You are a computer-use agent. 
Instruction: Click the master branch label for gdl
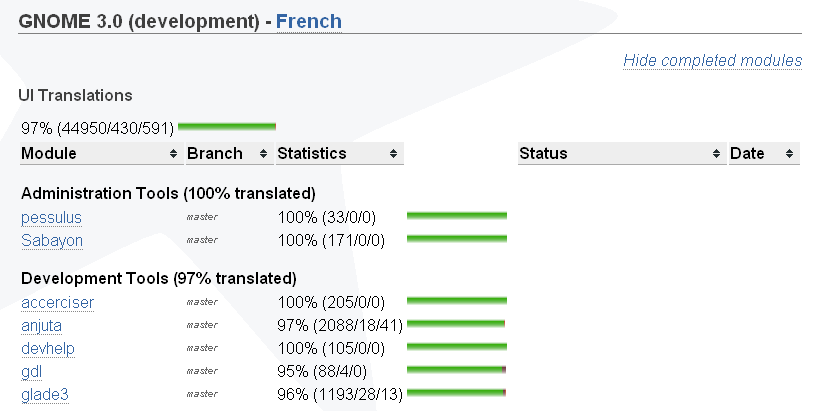point(202,371)
